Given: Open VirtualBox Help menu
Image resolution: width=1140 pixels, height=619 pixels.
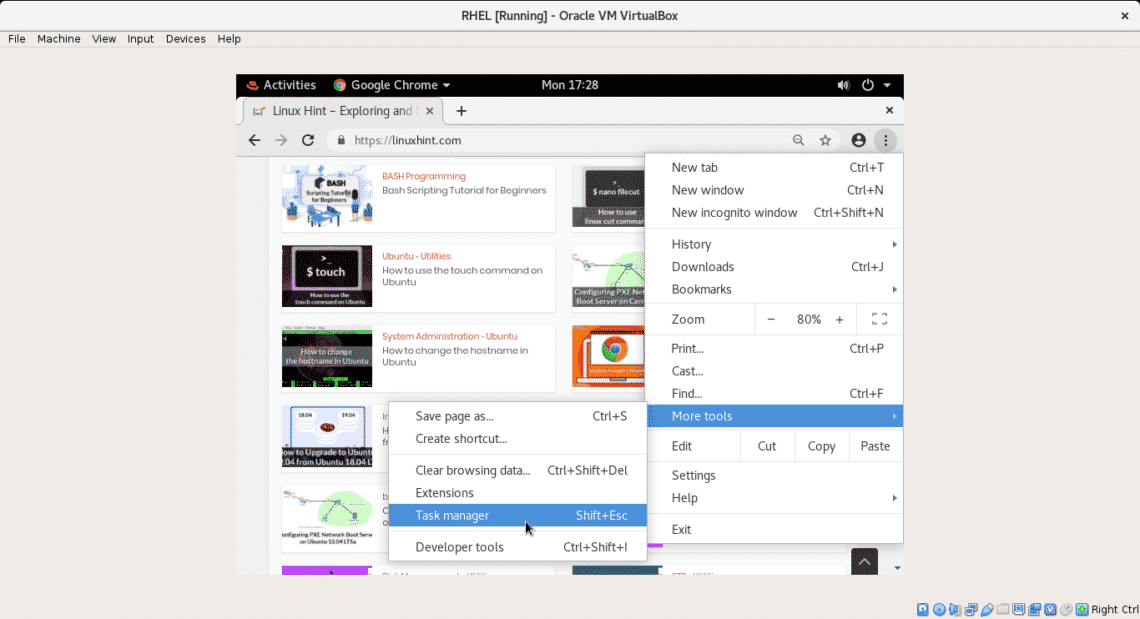Looking at the screenshot, I should pyautogui.click(x=229, y=39).
